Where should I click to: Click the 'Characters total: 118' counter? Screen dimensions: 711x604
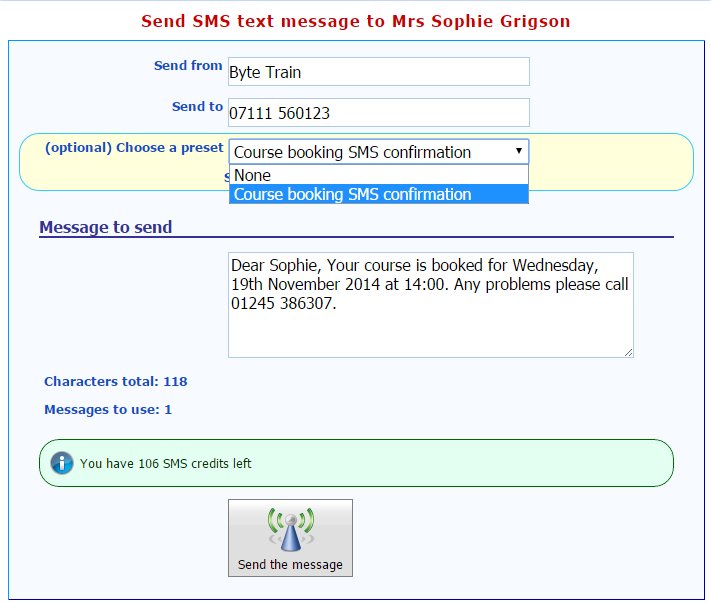pos(116,382)
